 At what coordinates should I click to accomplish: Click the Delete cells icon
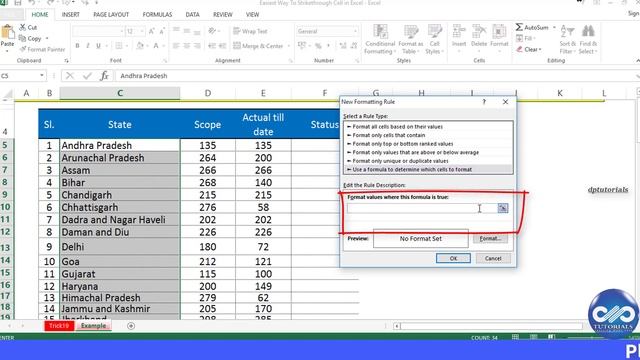(479, 32)
